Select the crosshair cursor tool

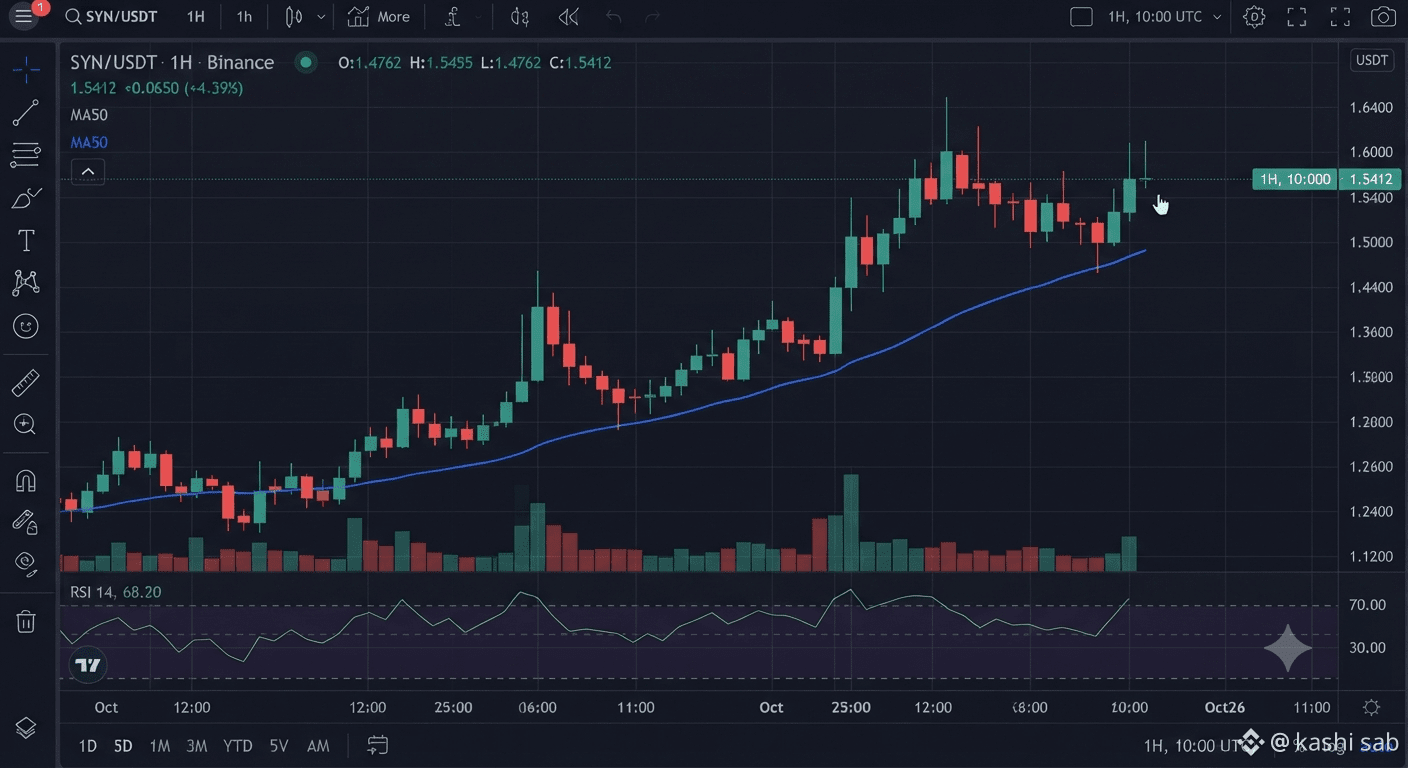26,69
